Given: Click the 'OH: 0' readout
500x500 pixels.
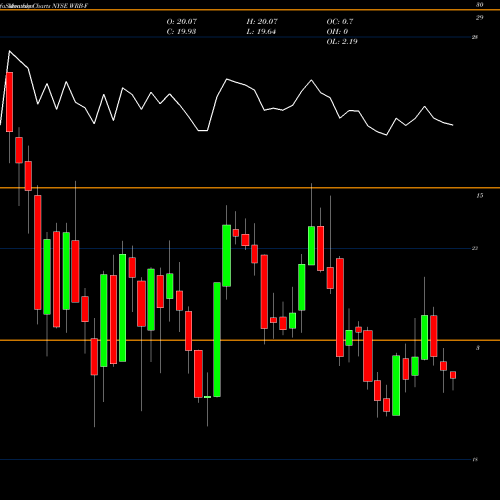Looking at the screenshot, I should (337, 32).
